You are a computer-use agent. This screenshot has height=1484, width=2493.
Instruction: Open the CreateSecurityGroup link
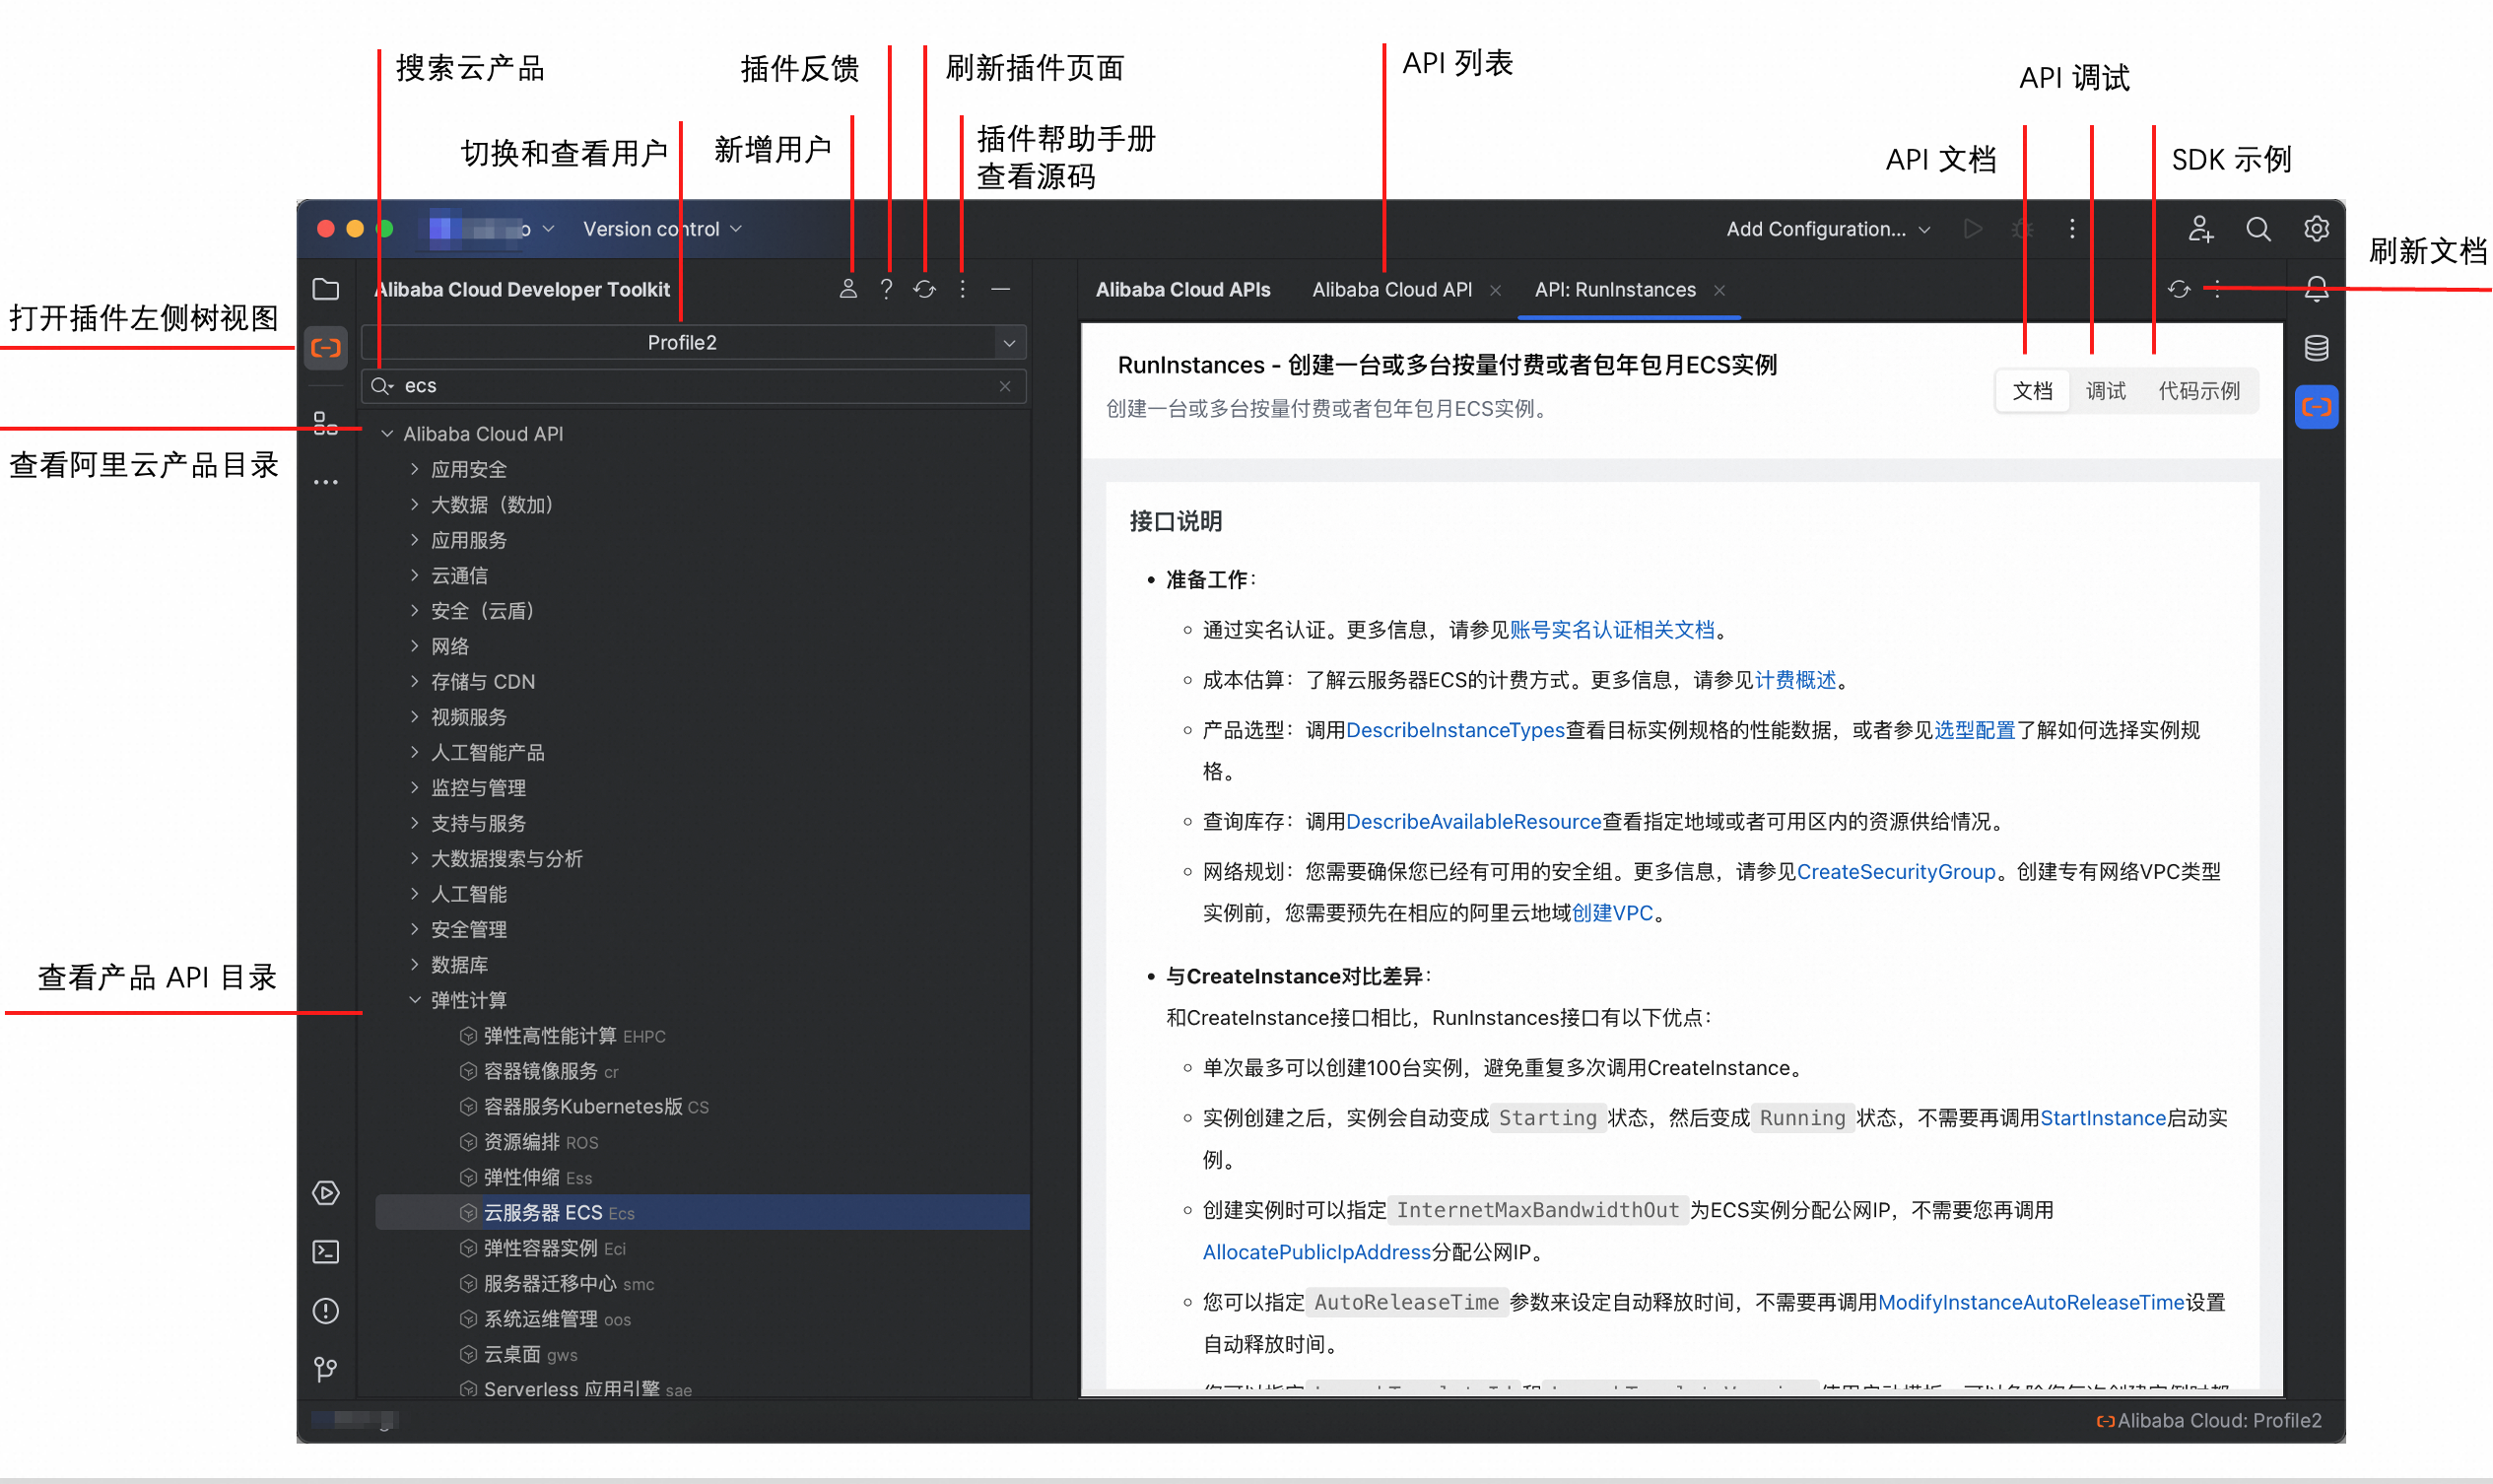click(1895, 872)
